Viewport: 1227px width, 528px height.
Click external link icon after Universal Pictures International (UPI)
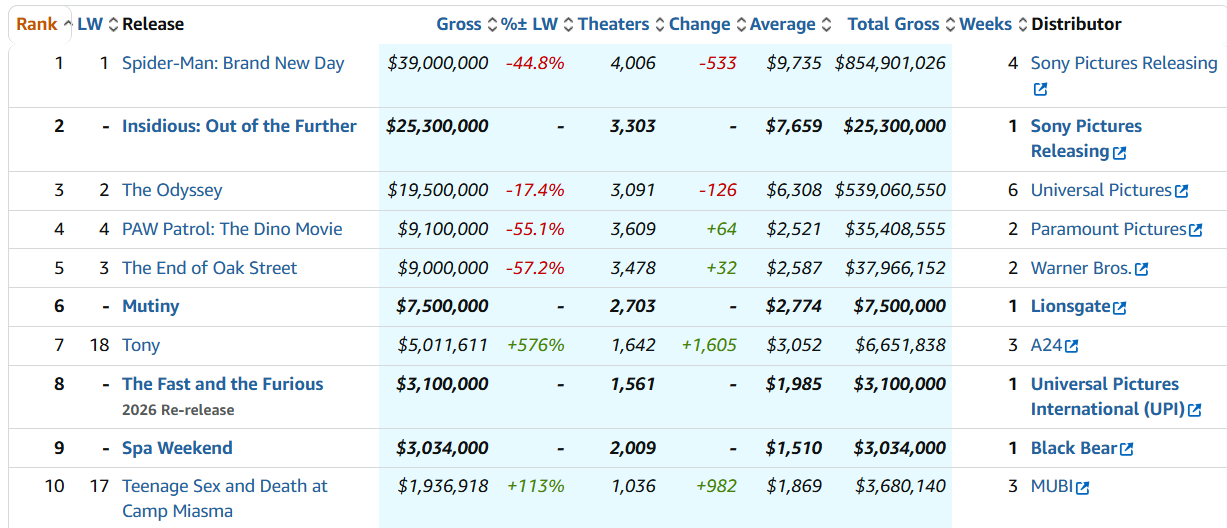tap(1193, 410)
